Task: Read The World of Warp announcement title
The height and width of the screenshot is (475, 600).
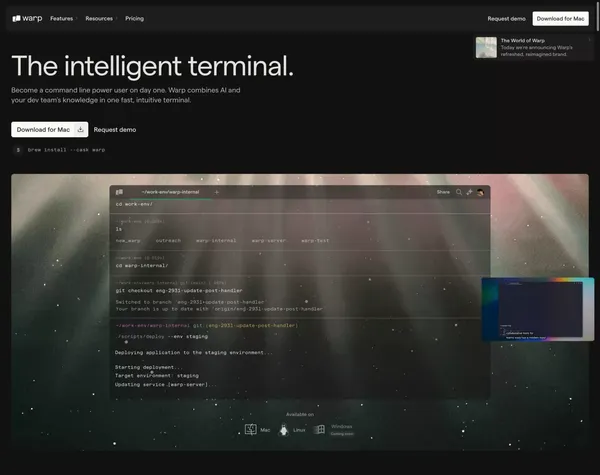Action: pos(522,40)
